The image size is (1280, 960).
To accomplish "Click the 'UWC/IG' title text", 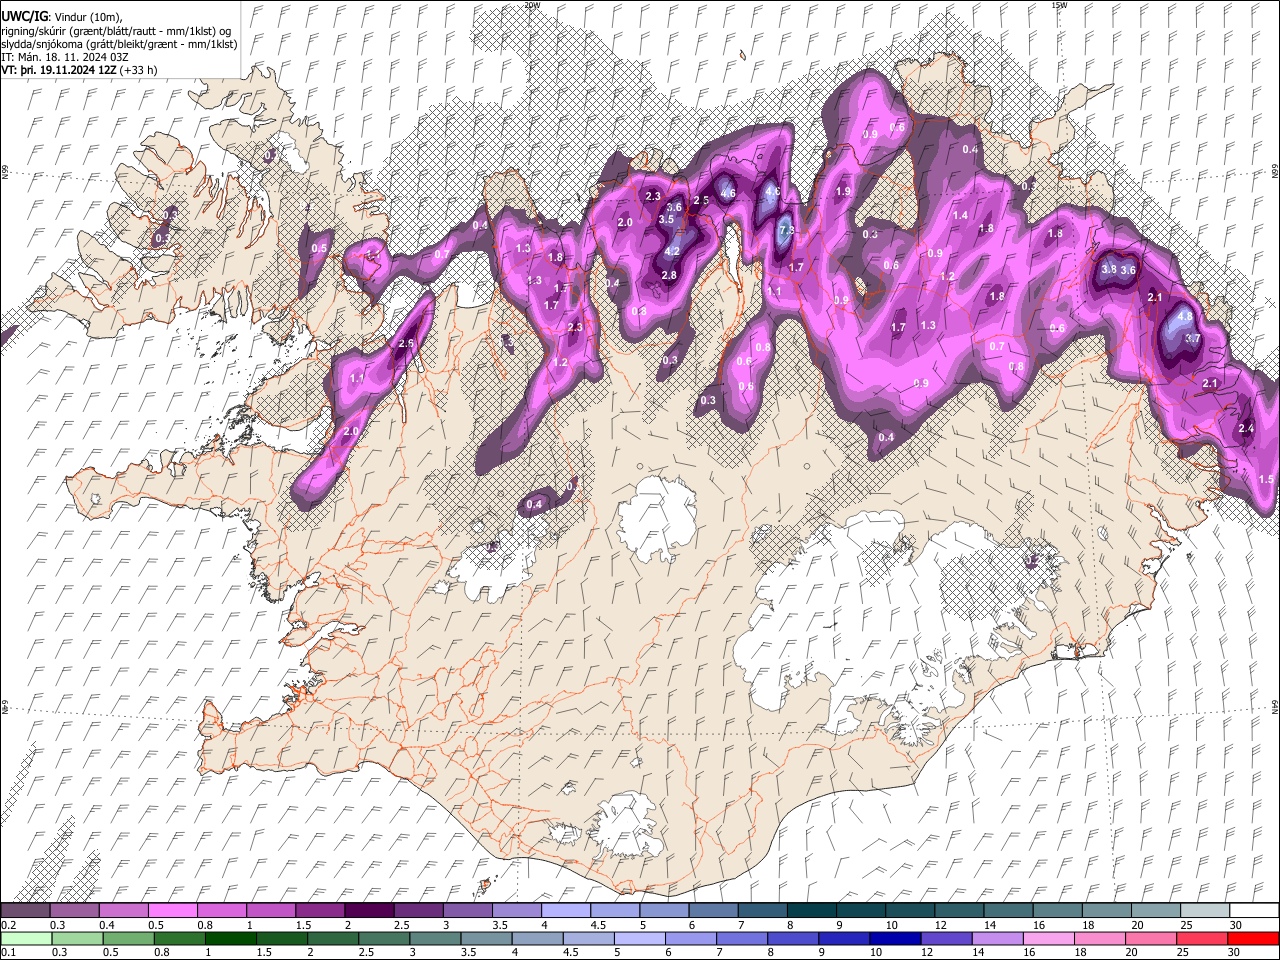I will [23, 15].
